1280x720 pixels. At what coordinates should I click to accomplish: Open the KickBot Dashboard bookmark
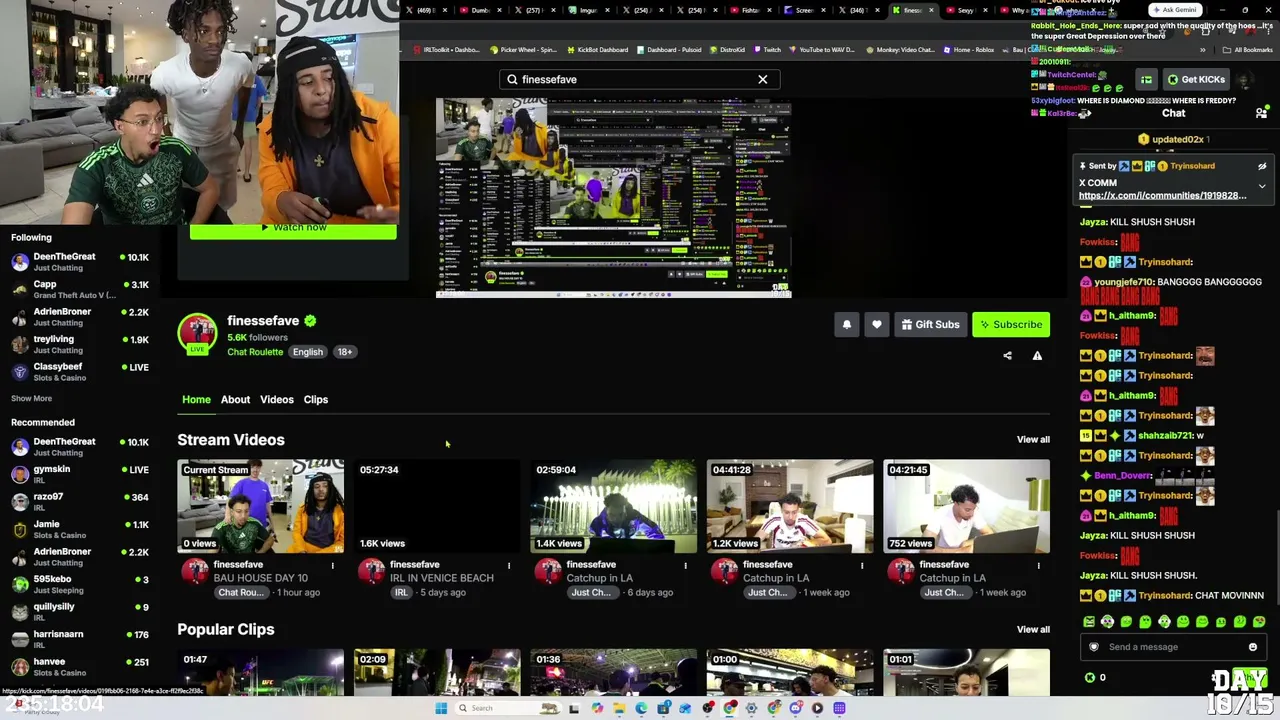tap(598, 49)
